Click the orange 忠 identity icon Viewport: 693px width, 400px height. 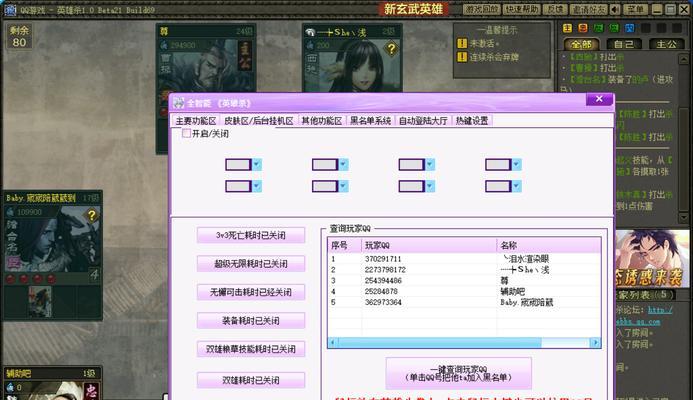[x=583, y=28]
